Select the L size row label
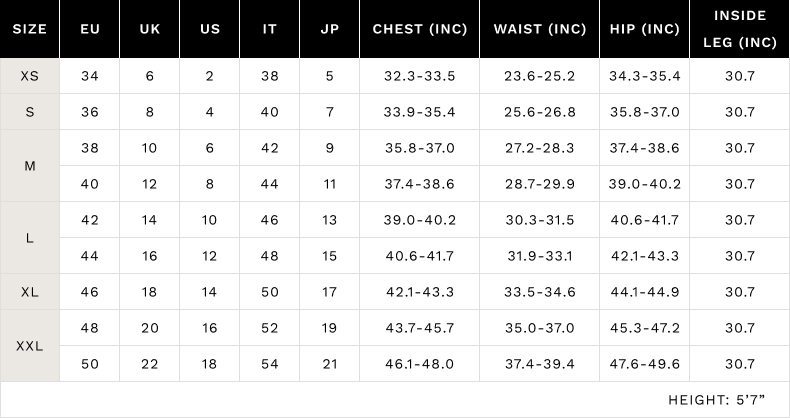The height and width of the screenshot is (418, 790). [x=30, y=238]
